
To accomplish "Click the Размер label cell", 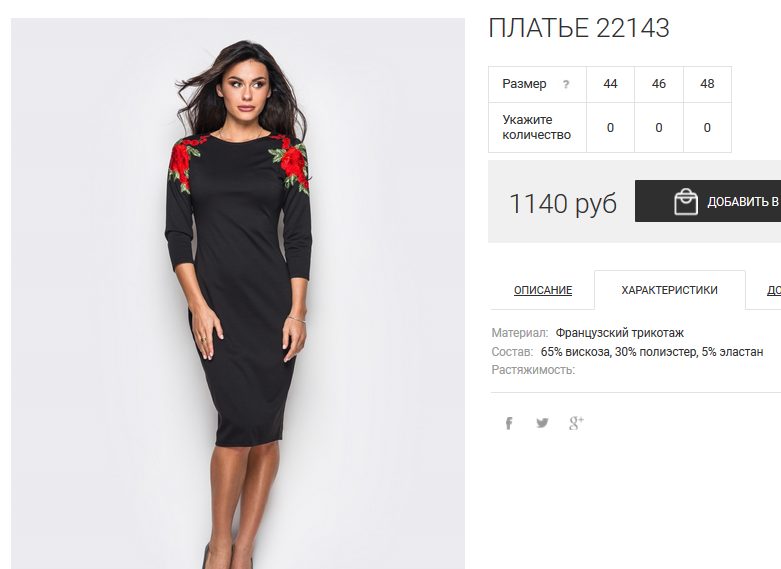I will click(537, 84).
